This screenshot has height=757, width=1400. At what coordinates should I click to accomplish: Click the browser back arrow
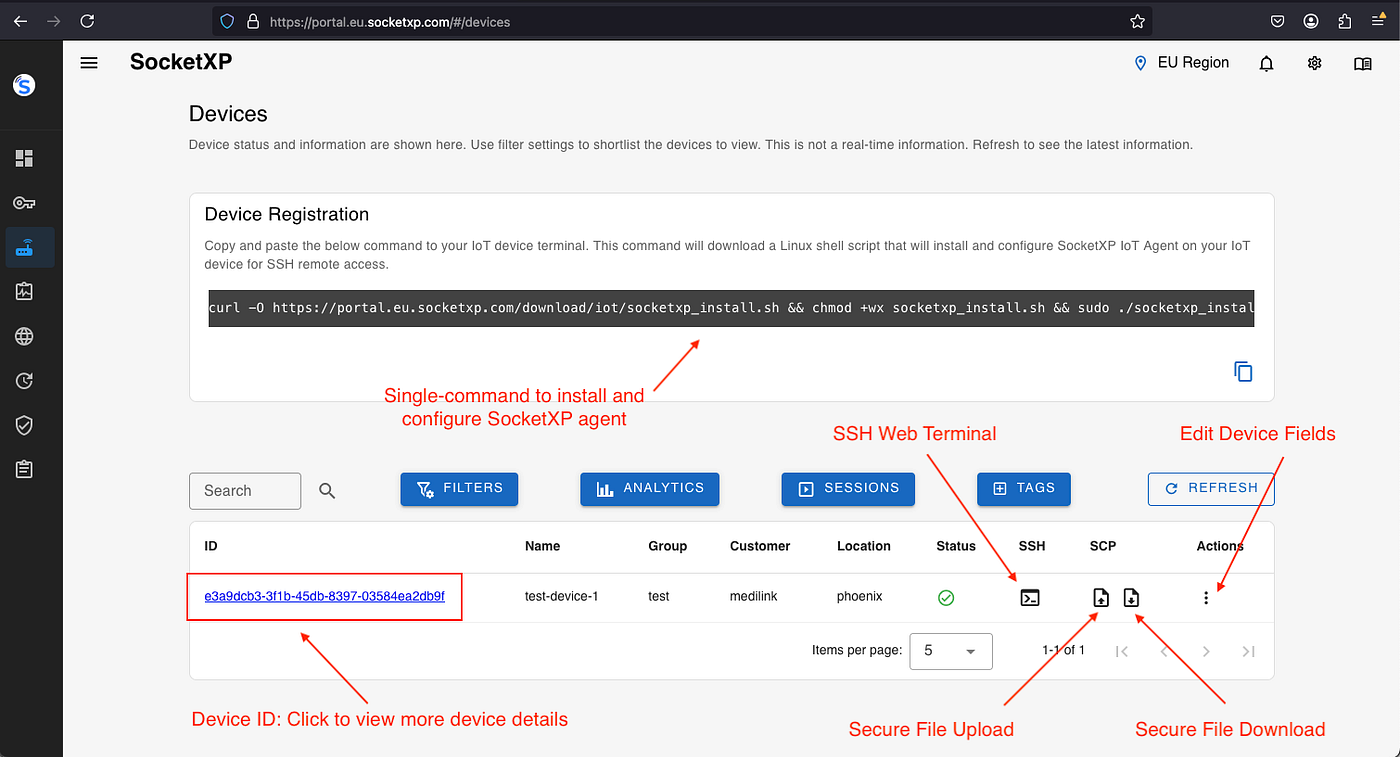click(20, 21)
